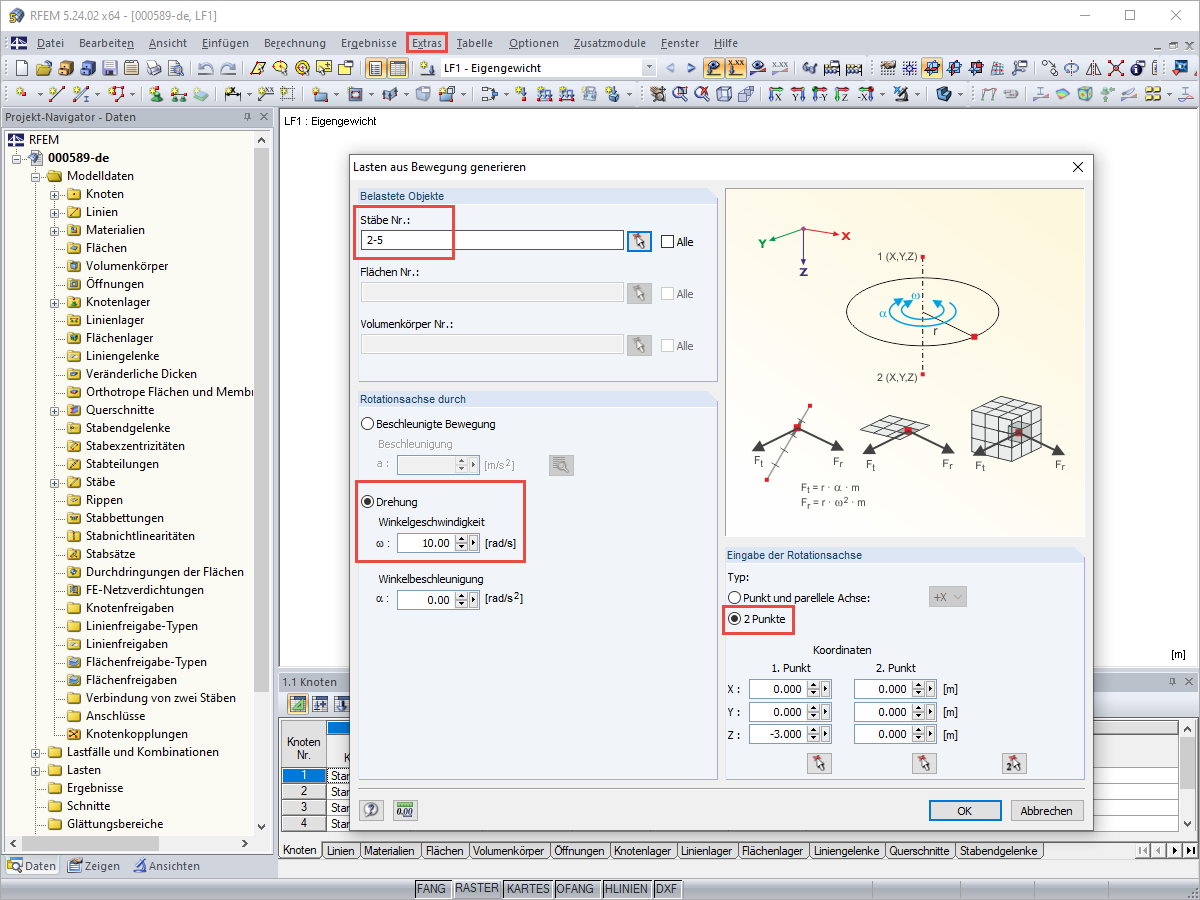Expand the Querschnitte tree node
Viewport: 1200px width, 900px height.
point(55,410)
